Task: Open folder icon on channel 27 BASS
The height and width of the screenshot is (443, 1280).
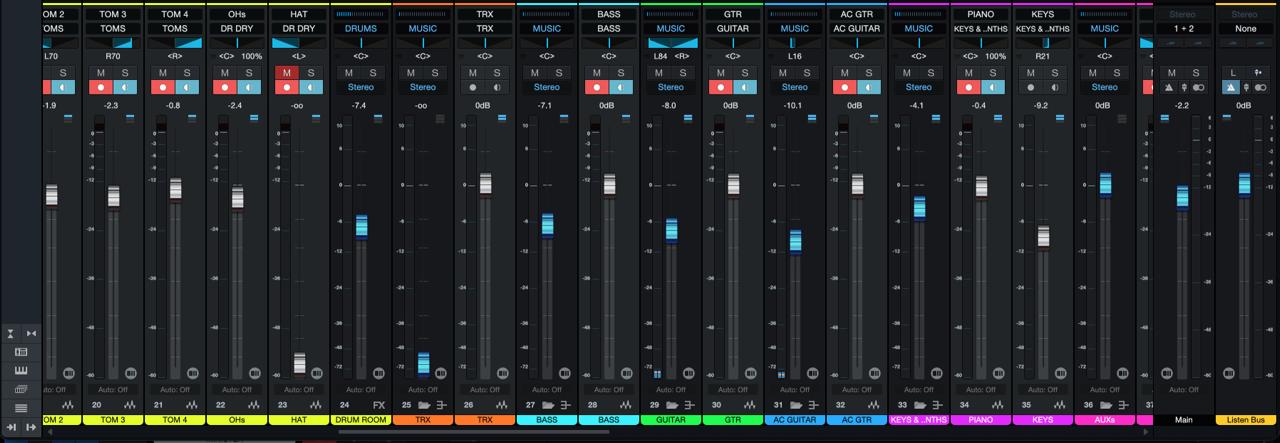Action: tap(548, 405)
